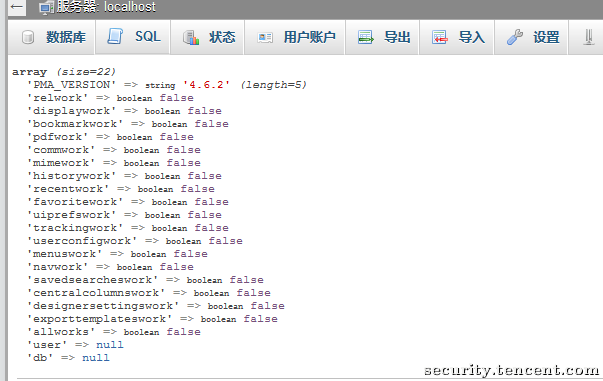The height and width of the screenshot is (381, 603).
Task: Click the 'designersettingswork' key text
Action: (103, 306)
